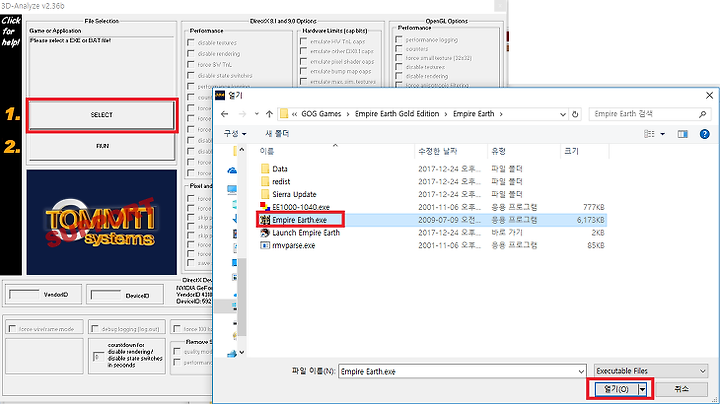Click the OneDrive icon in navigation pane
Image resolution: width=720 pixels, height=404 pixels.
coord(232,170)
